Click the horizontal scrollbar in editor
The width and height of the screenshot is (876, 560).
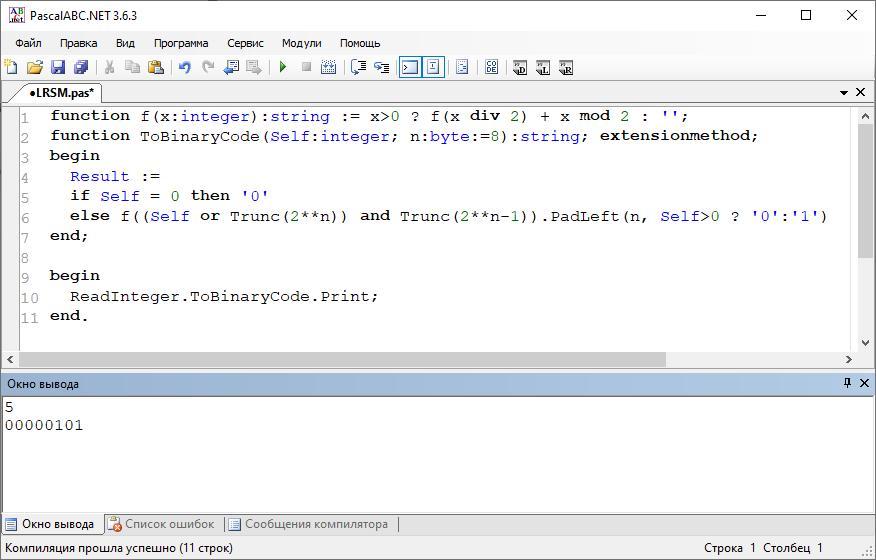coord(340,359)
